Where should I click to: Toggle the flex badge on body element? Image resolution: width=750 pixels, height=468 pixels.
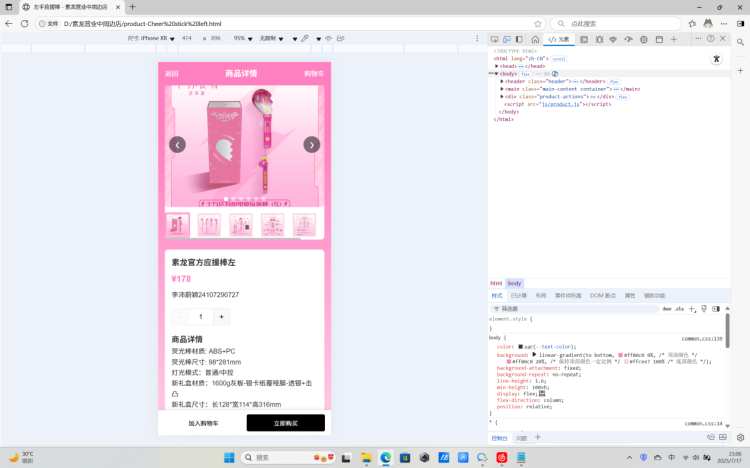(x=525, y=74)
